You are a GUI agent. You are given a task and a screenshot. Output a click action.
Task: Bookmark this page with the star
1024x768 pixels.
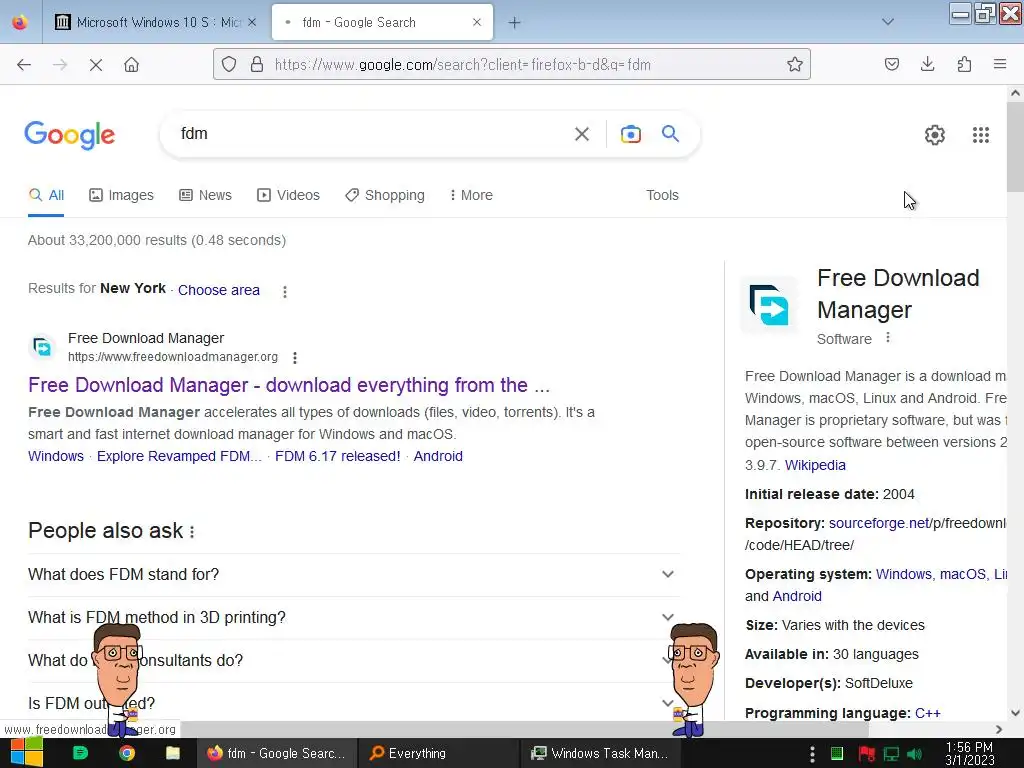[x=794, y=64]
